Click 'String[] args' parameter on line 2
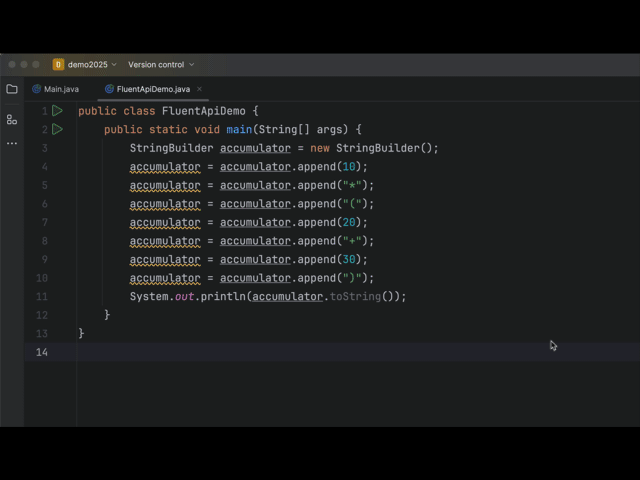The image size is (640, 480). coord(303,129)
